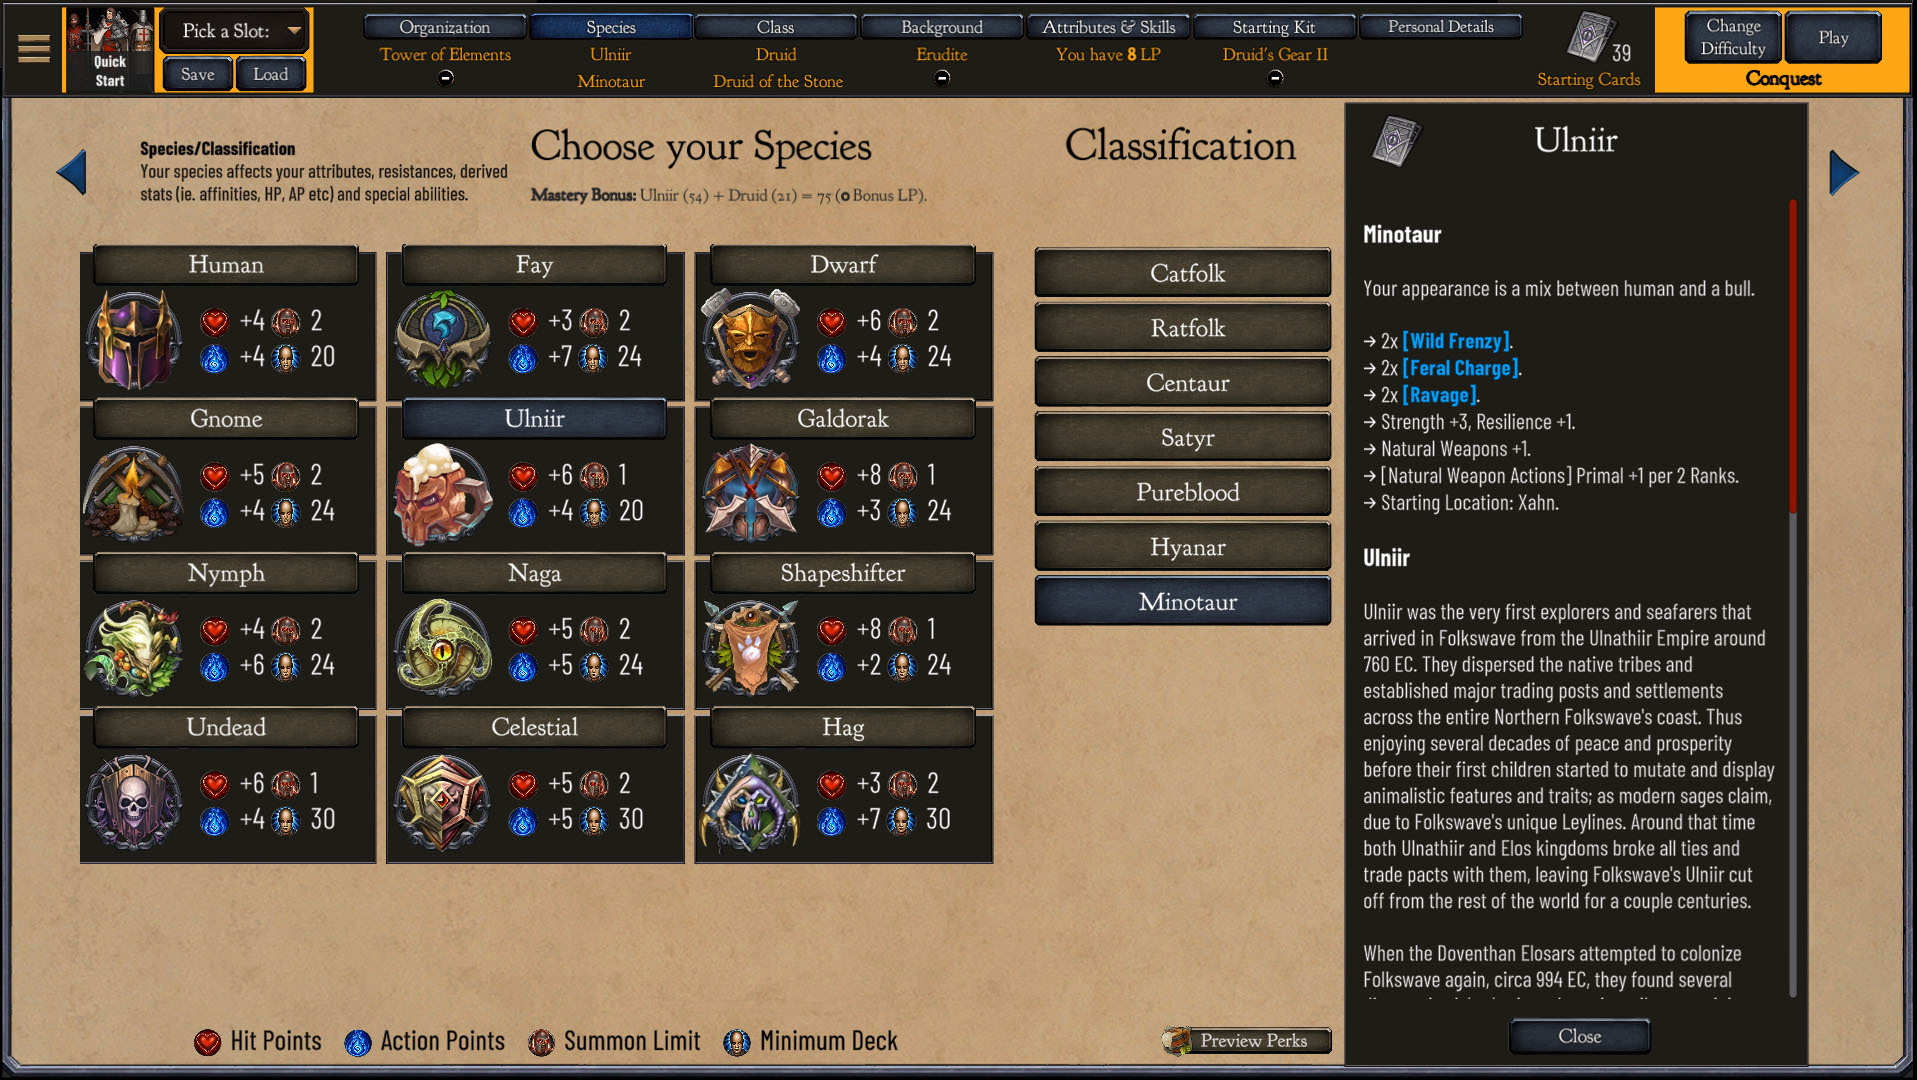Click the Quick Start knights icon
The width and height of the screenshot is (1917, 1080).
(110, 50)
